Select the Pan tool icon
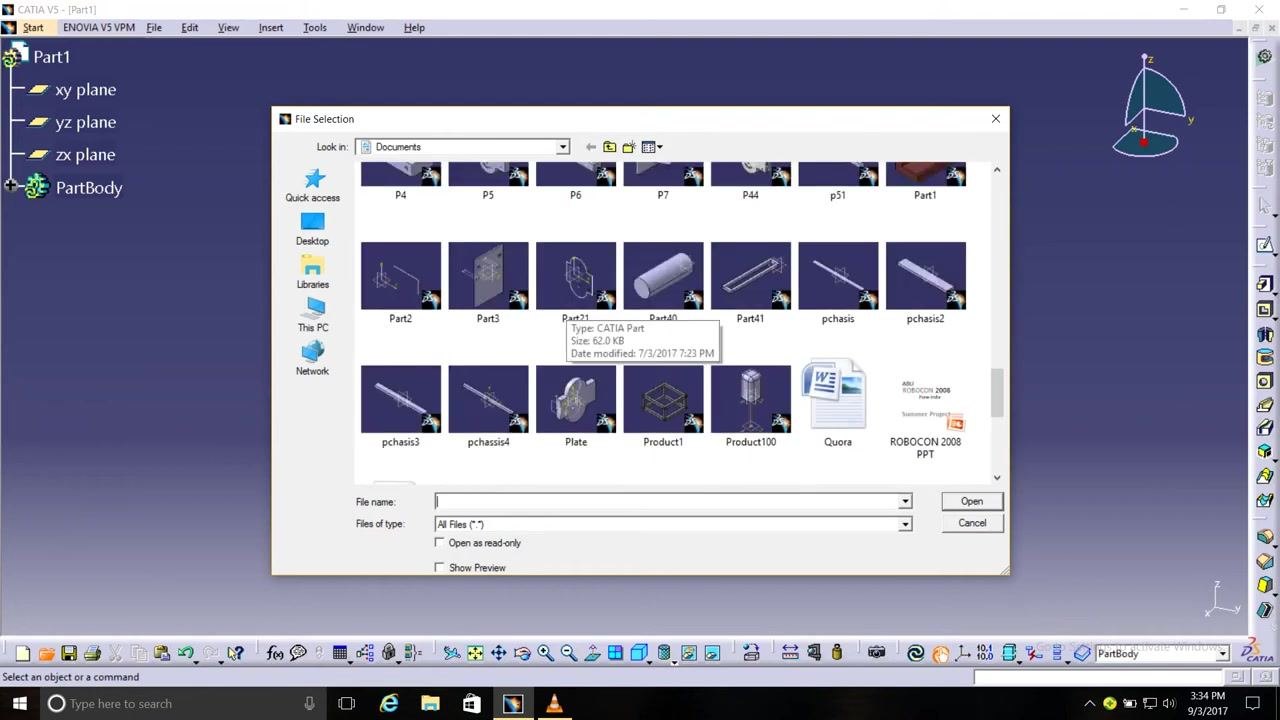The height and width of the screenshot is (720, 1280). tap(498, 653)
